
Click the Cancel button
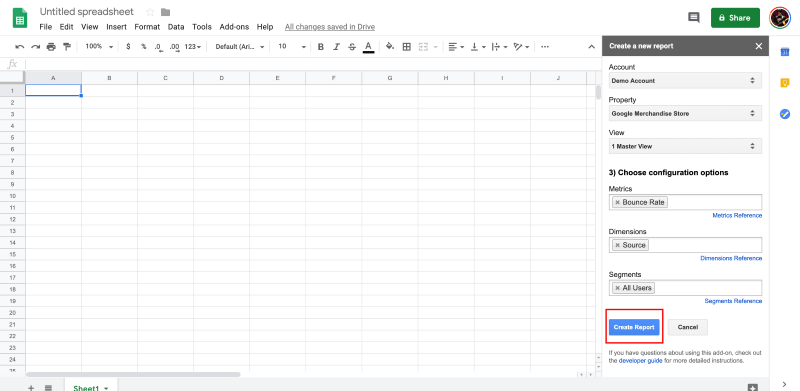tap(688, 327)
